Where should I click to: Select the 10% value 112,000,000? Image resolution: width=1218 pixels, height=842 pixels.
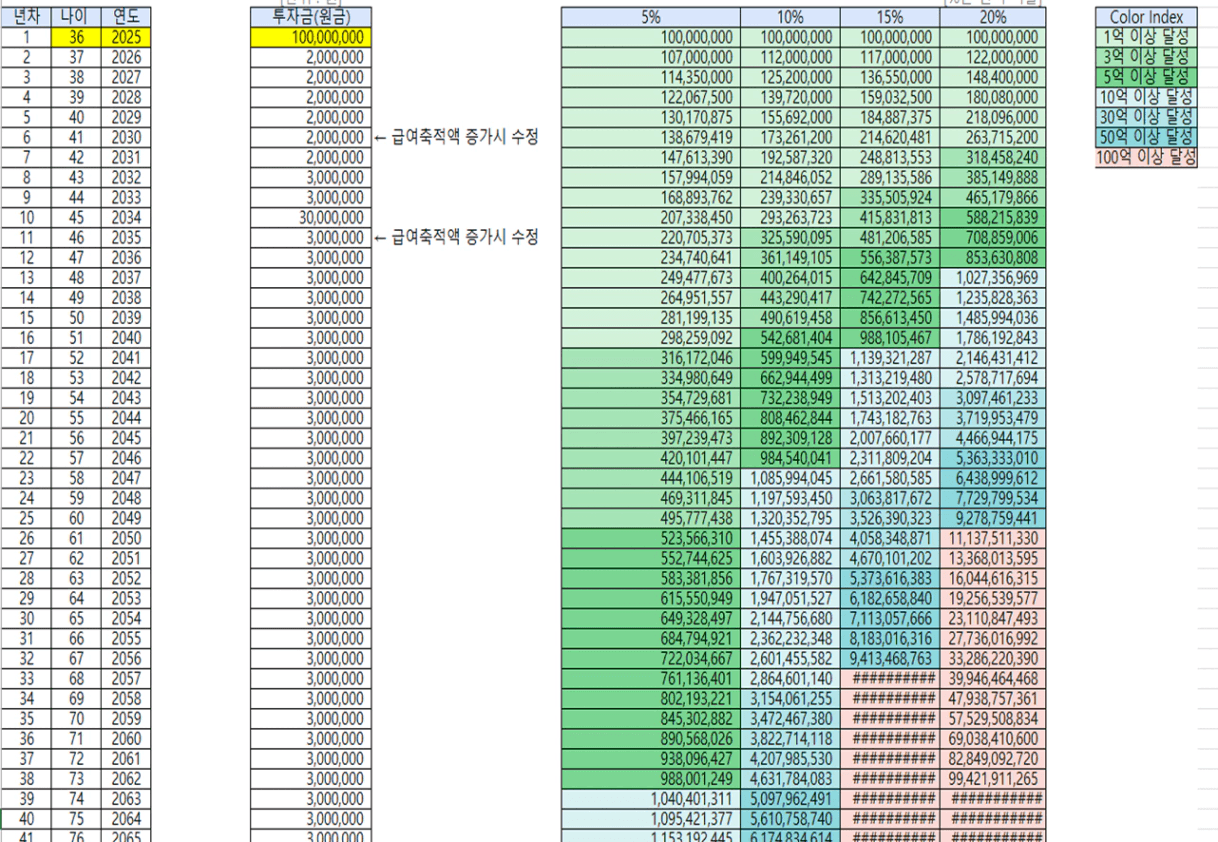[790, 57]
